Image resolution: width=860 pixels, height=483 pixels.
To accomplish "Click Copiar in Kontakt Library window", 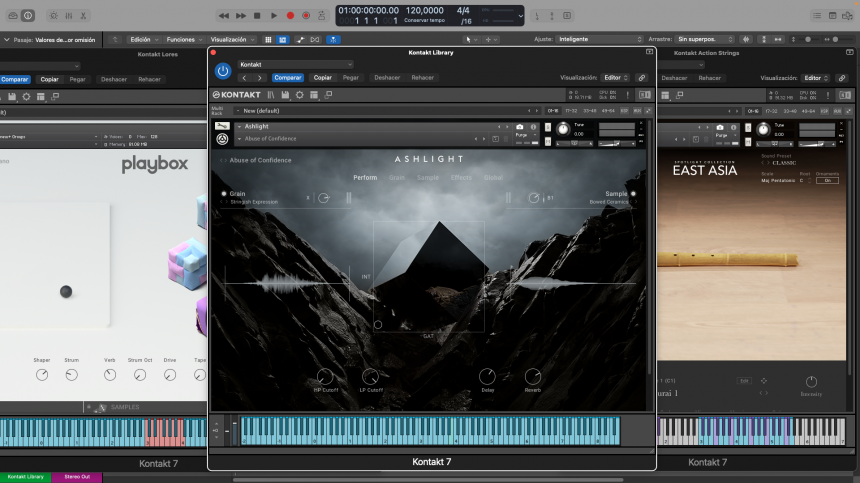I will tap(322, 78).
